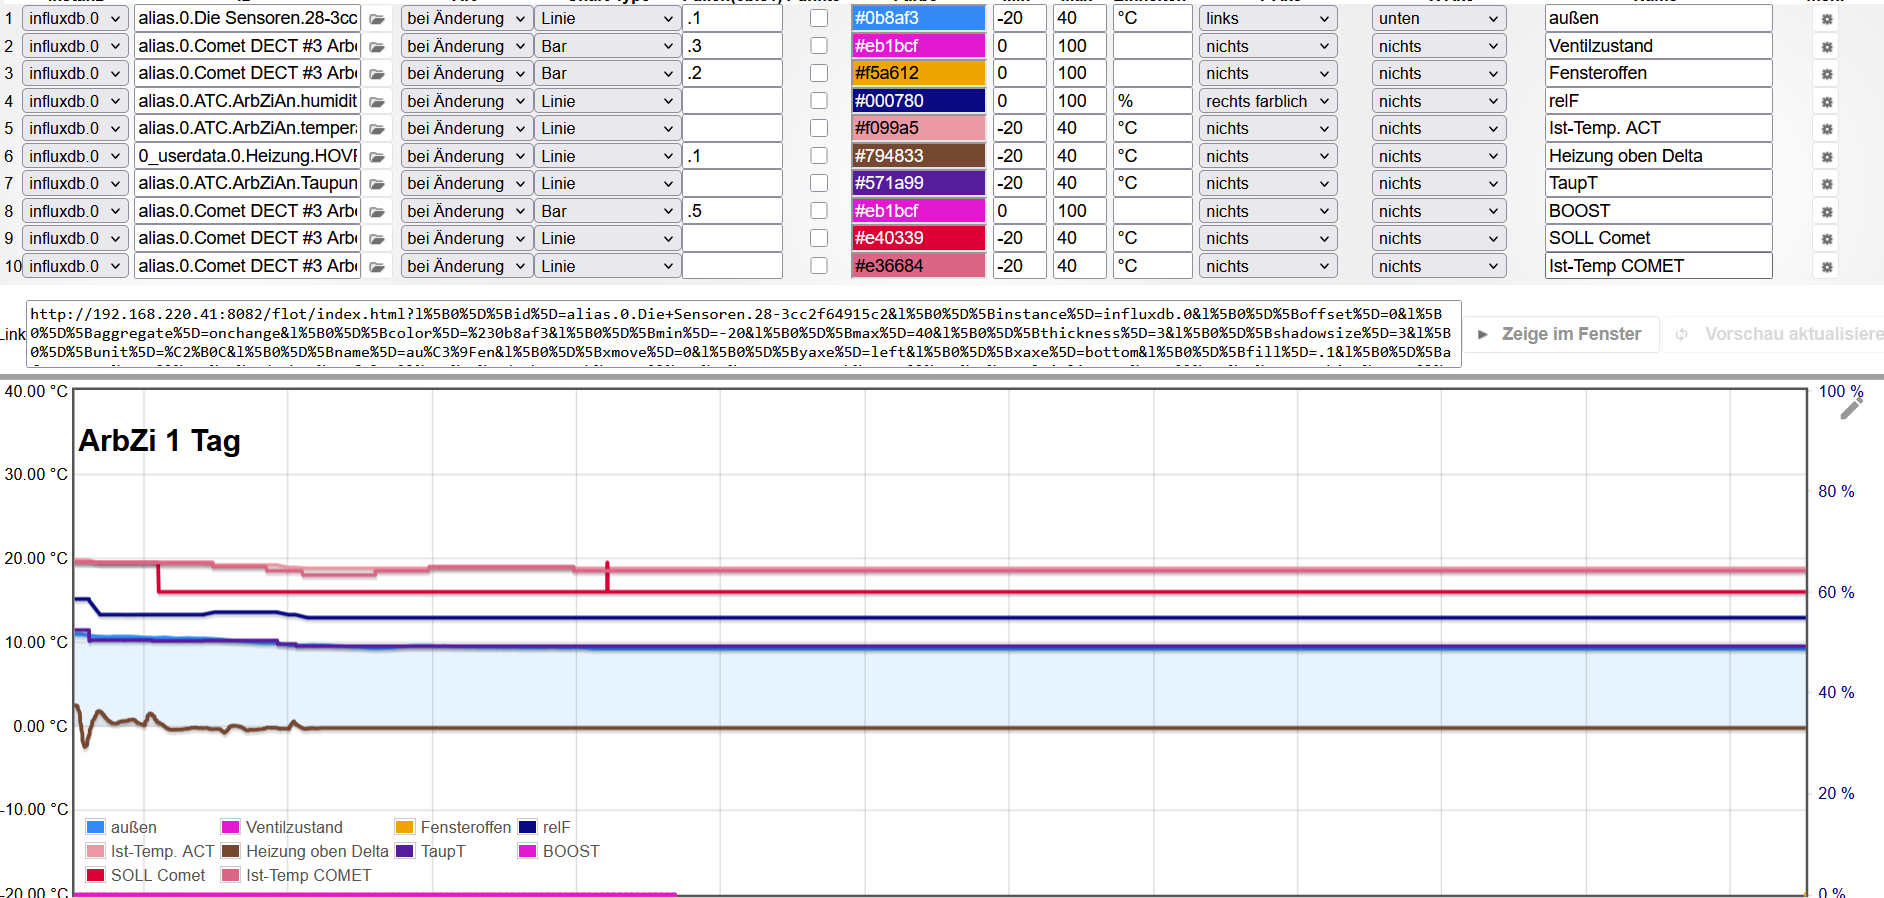Click 'außen' legend entry in chart

click(x=133, y=827)
